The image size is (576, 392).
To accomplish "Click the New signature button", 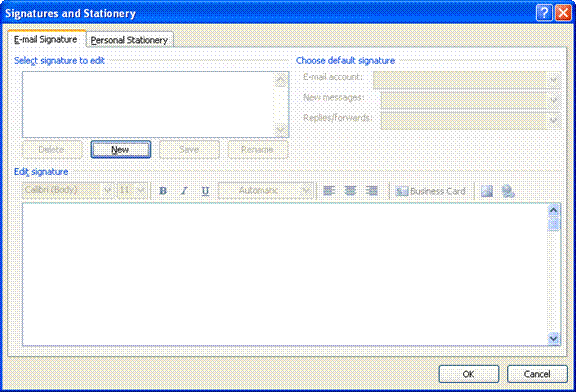I will (120, 150).
